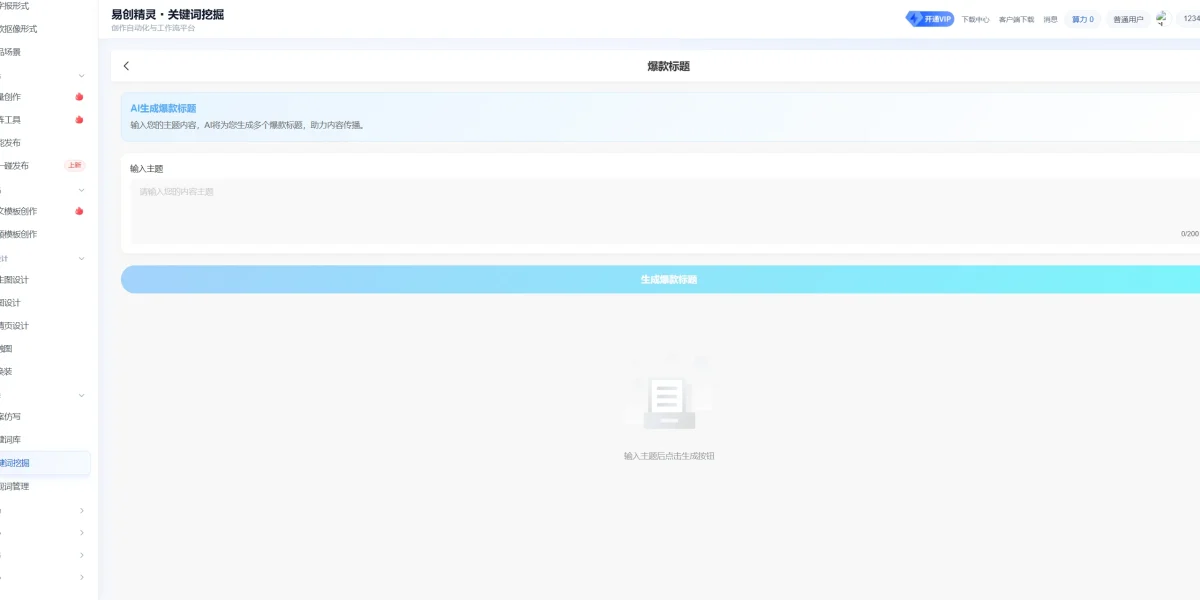1200x600 pixels.
Task: Collapse the sidebar group above 案仿写
Action: click(82, 395)
